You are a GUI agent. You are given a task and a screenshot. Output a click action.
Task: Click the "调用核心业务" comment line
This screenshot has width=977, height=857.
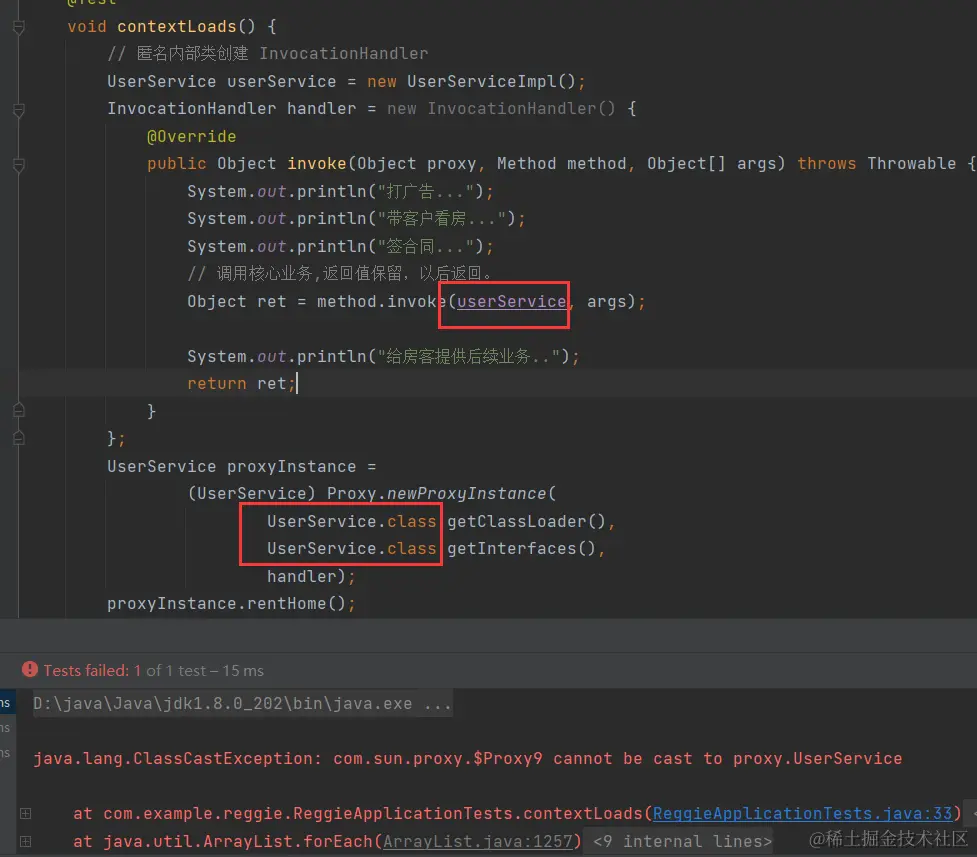[340, 274]
